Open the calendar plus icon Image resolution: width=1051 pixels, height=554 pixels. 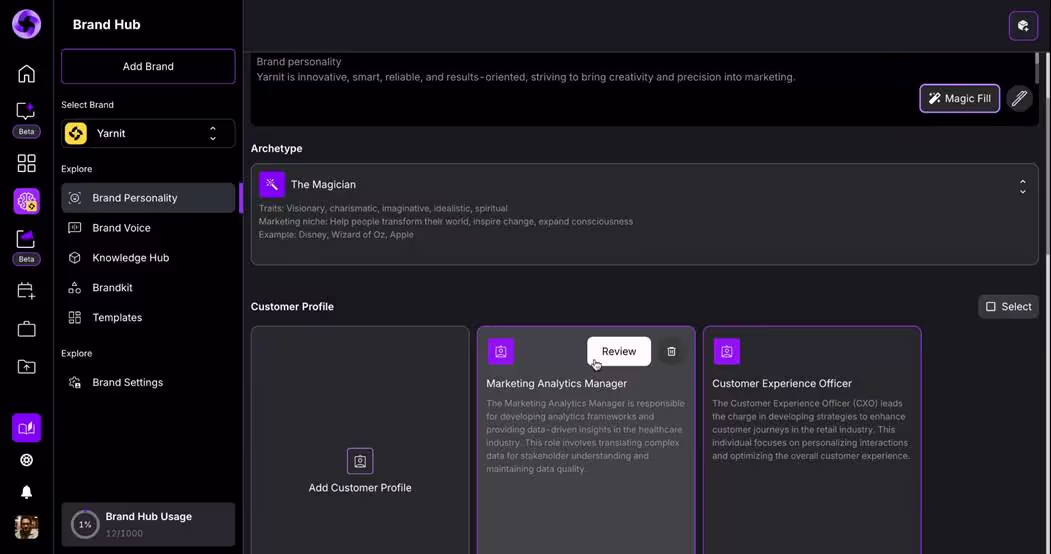26,291
